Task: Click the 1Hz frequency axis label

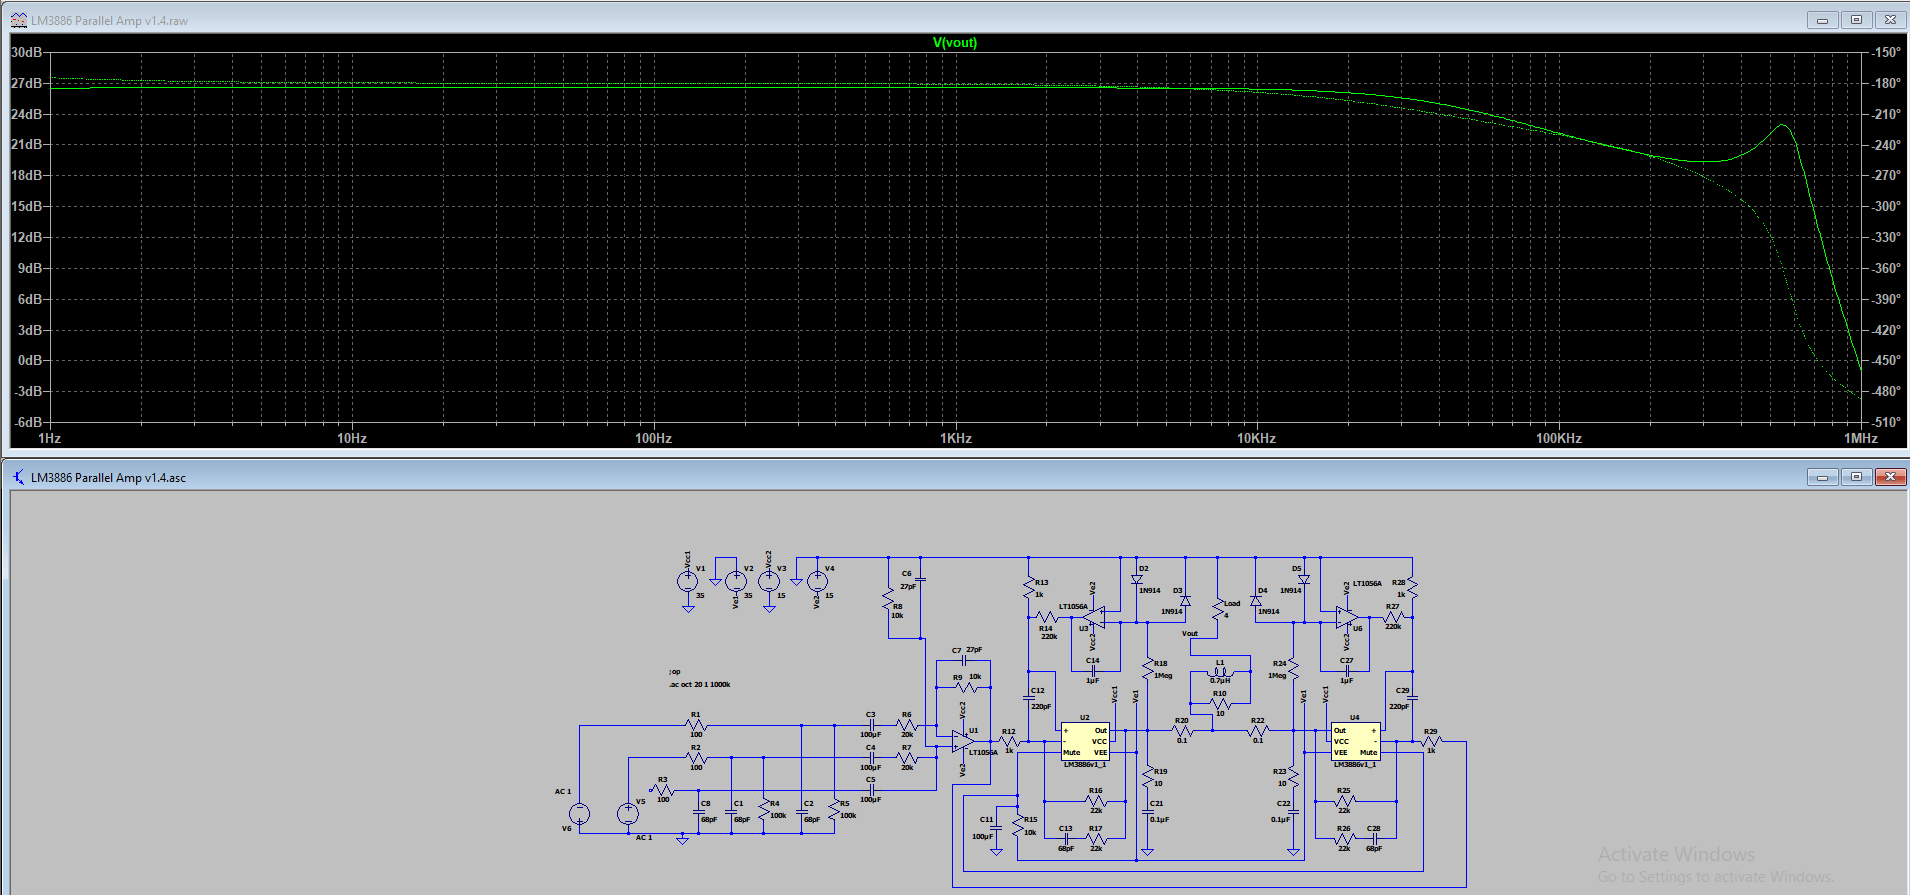Action: pos(49,438)
